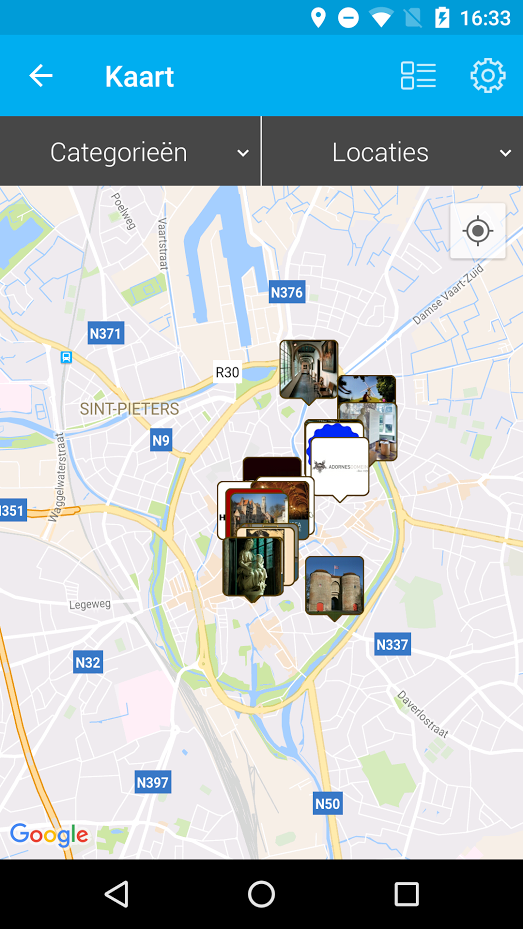Tap the SINT-PIETERS map label

tap(130, 409)
